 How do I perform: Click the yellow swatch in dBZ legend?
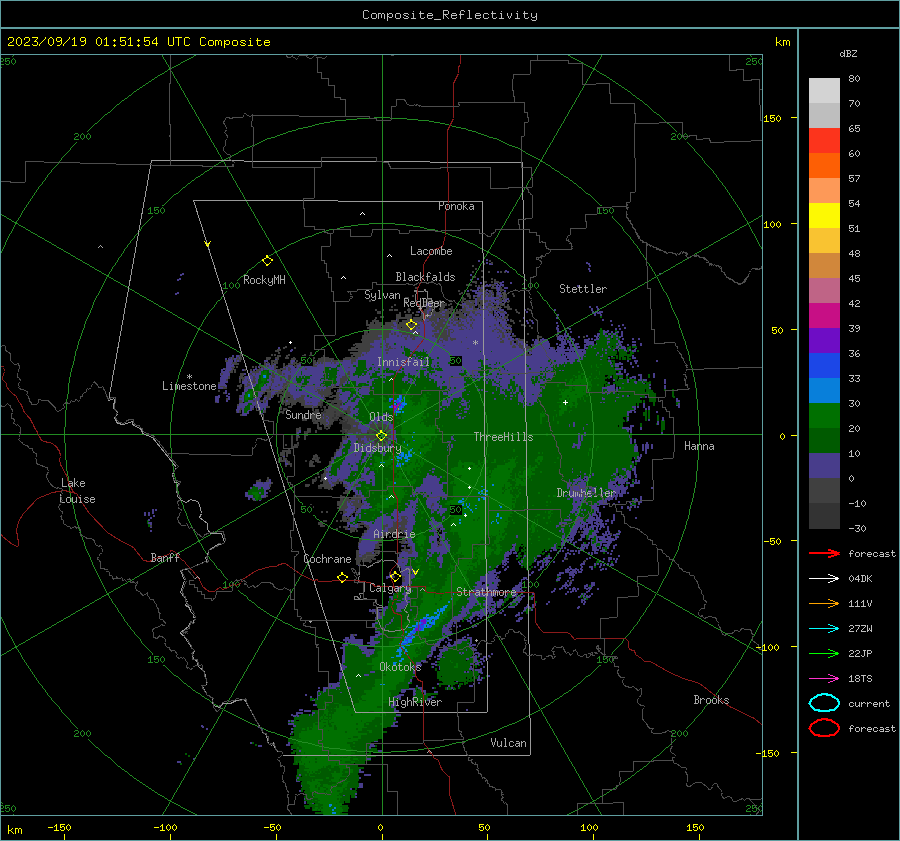click(x=824, y=216)
